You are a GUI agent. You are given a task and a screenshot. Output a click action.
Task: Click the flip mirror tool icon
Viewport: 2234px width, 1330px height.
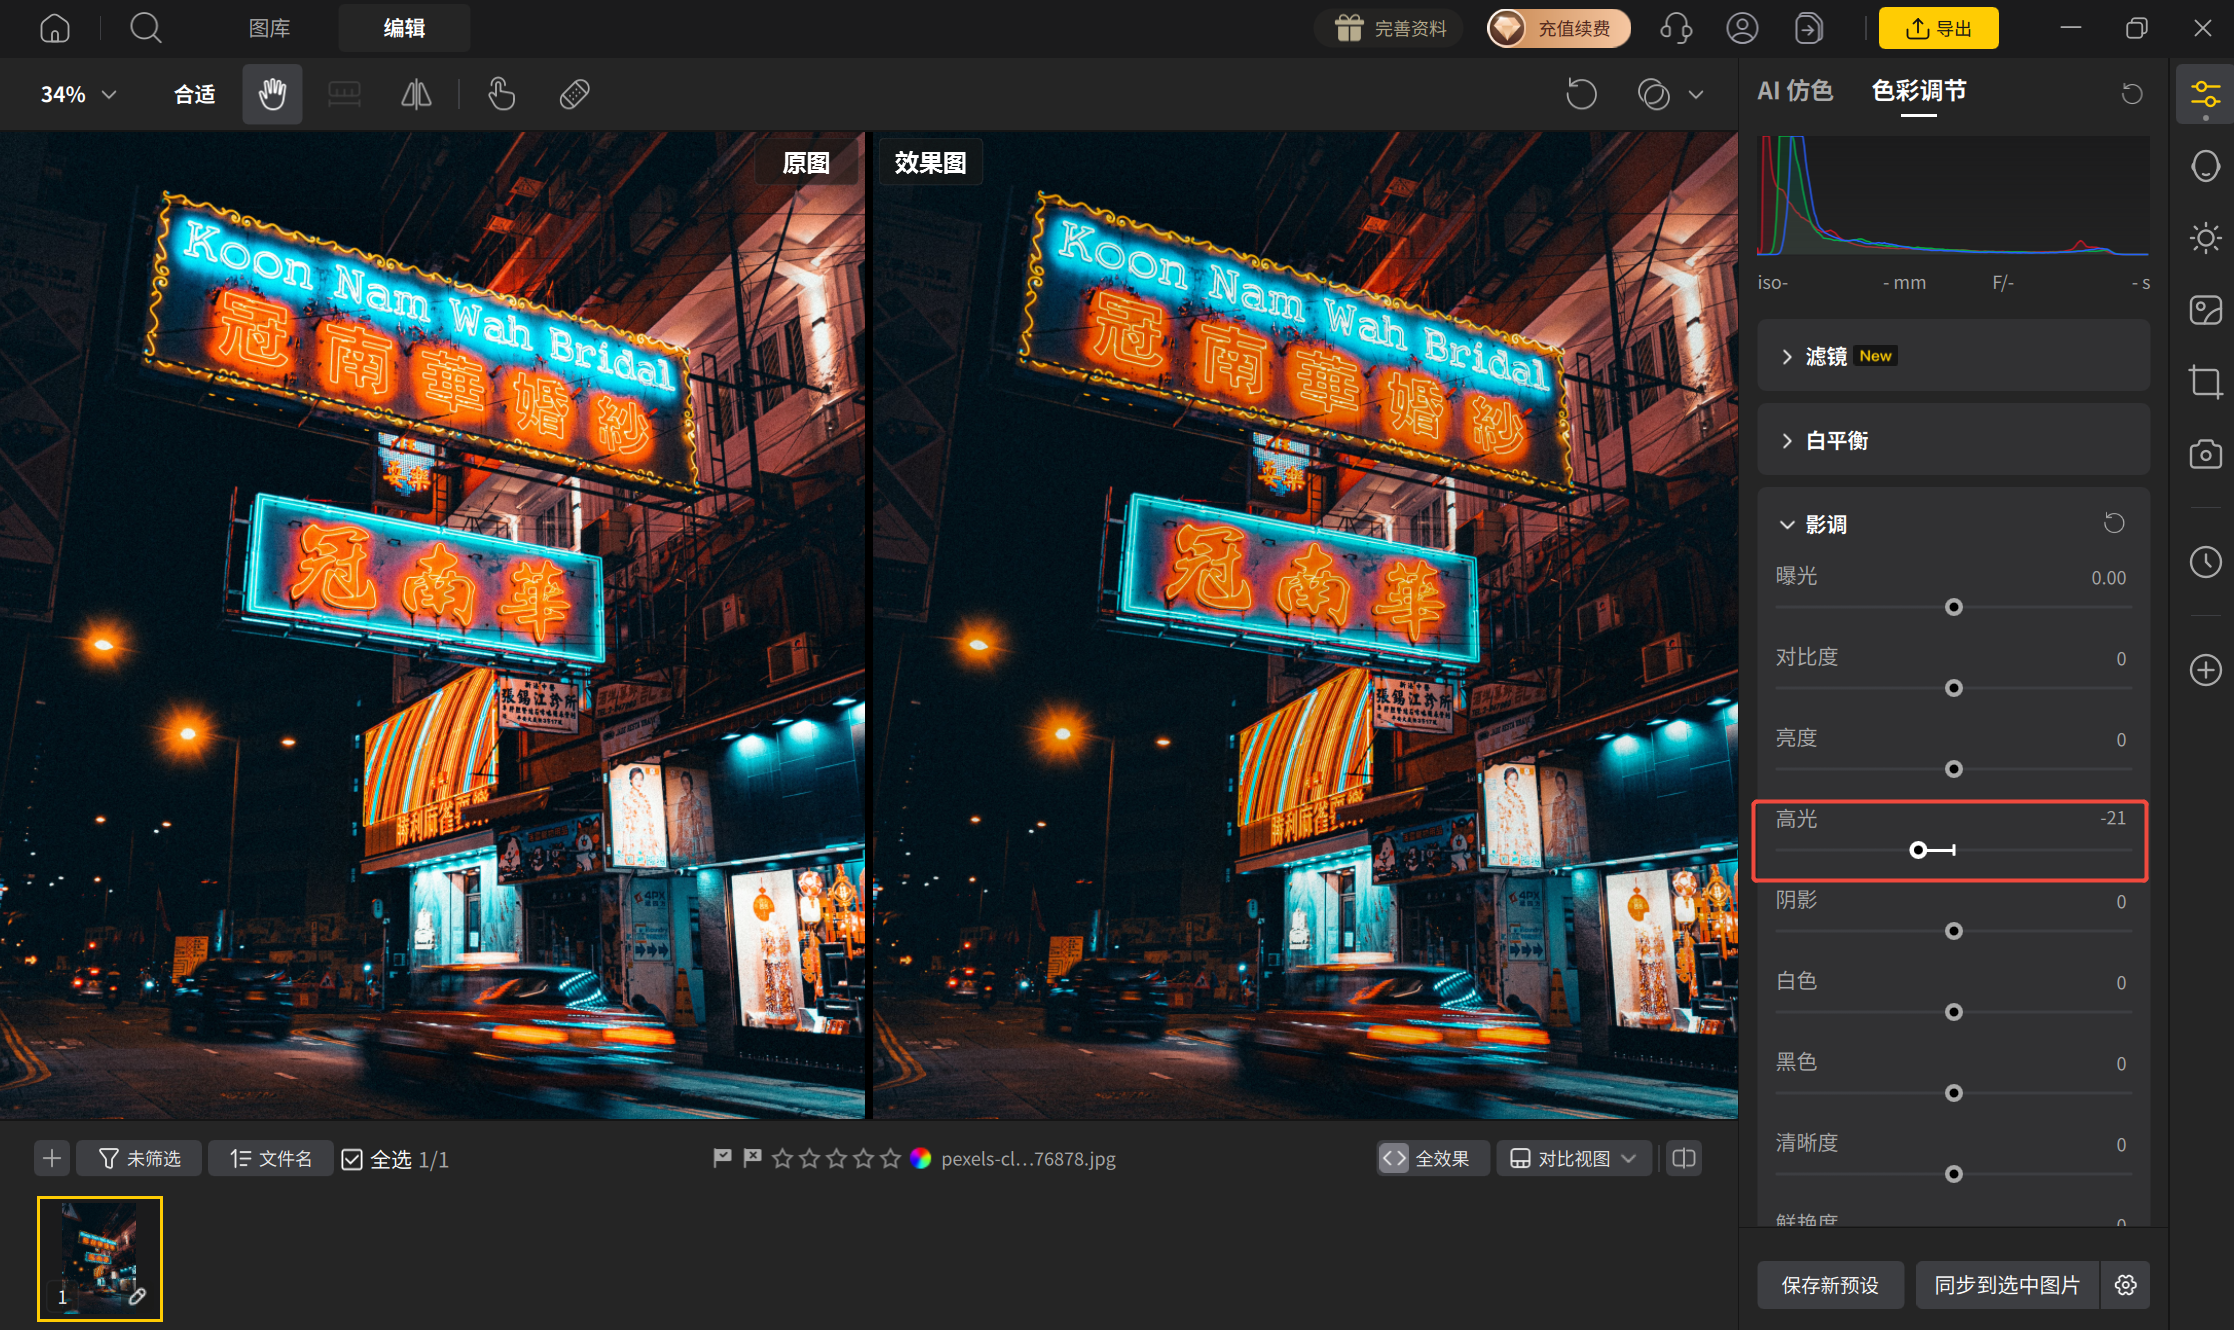tap(416, 94)
